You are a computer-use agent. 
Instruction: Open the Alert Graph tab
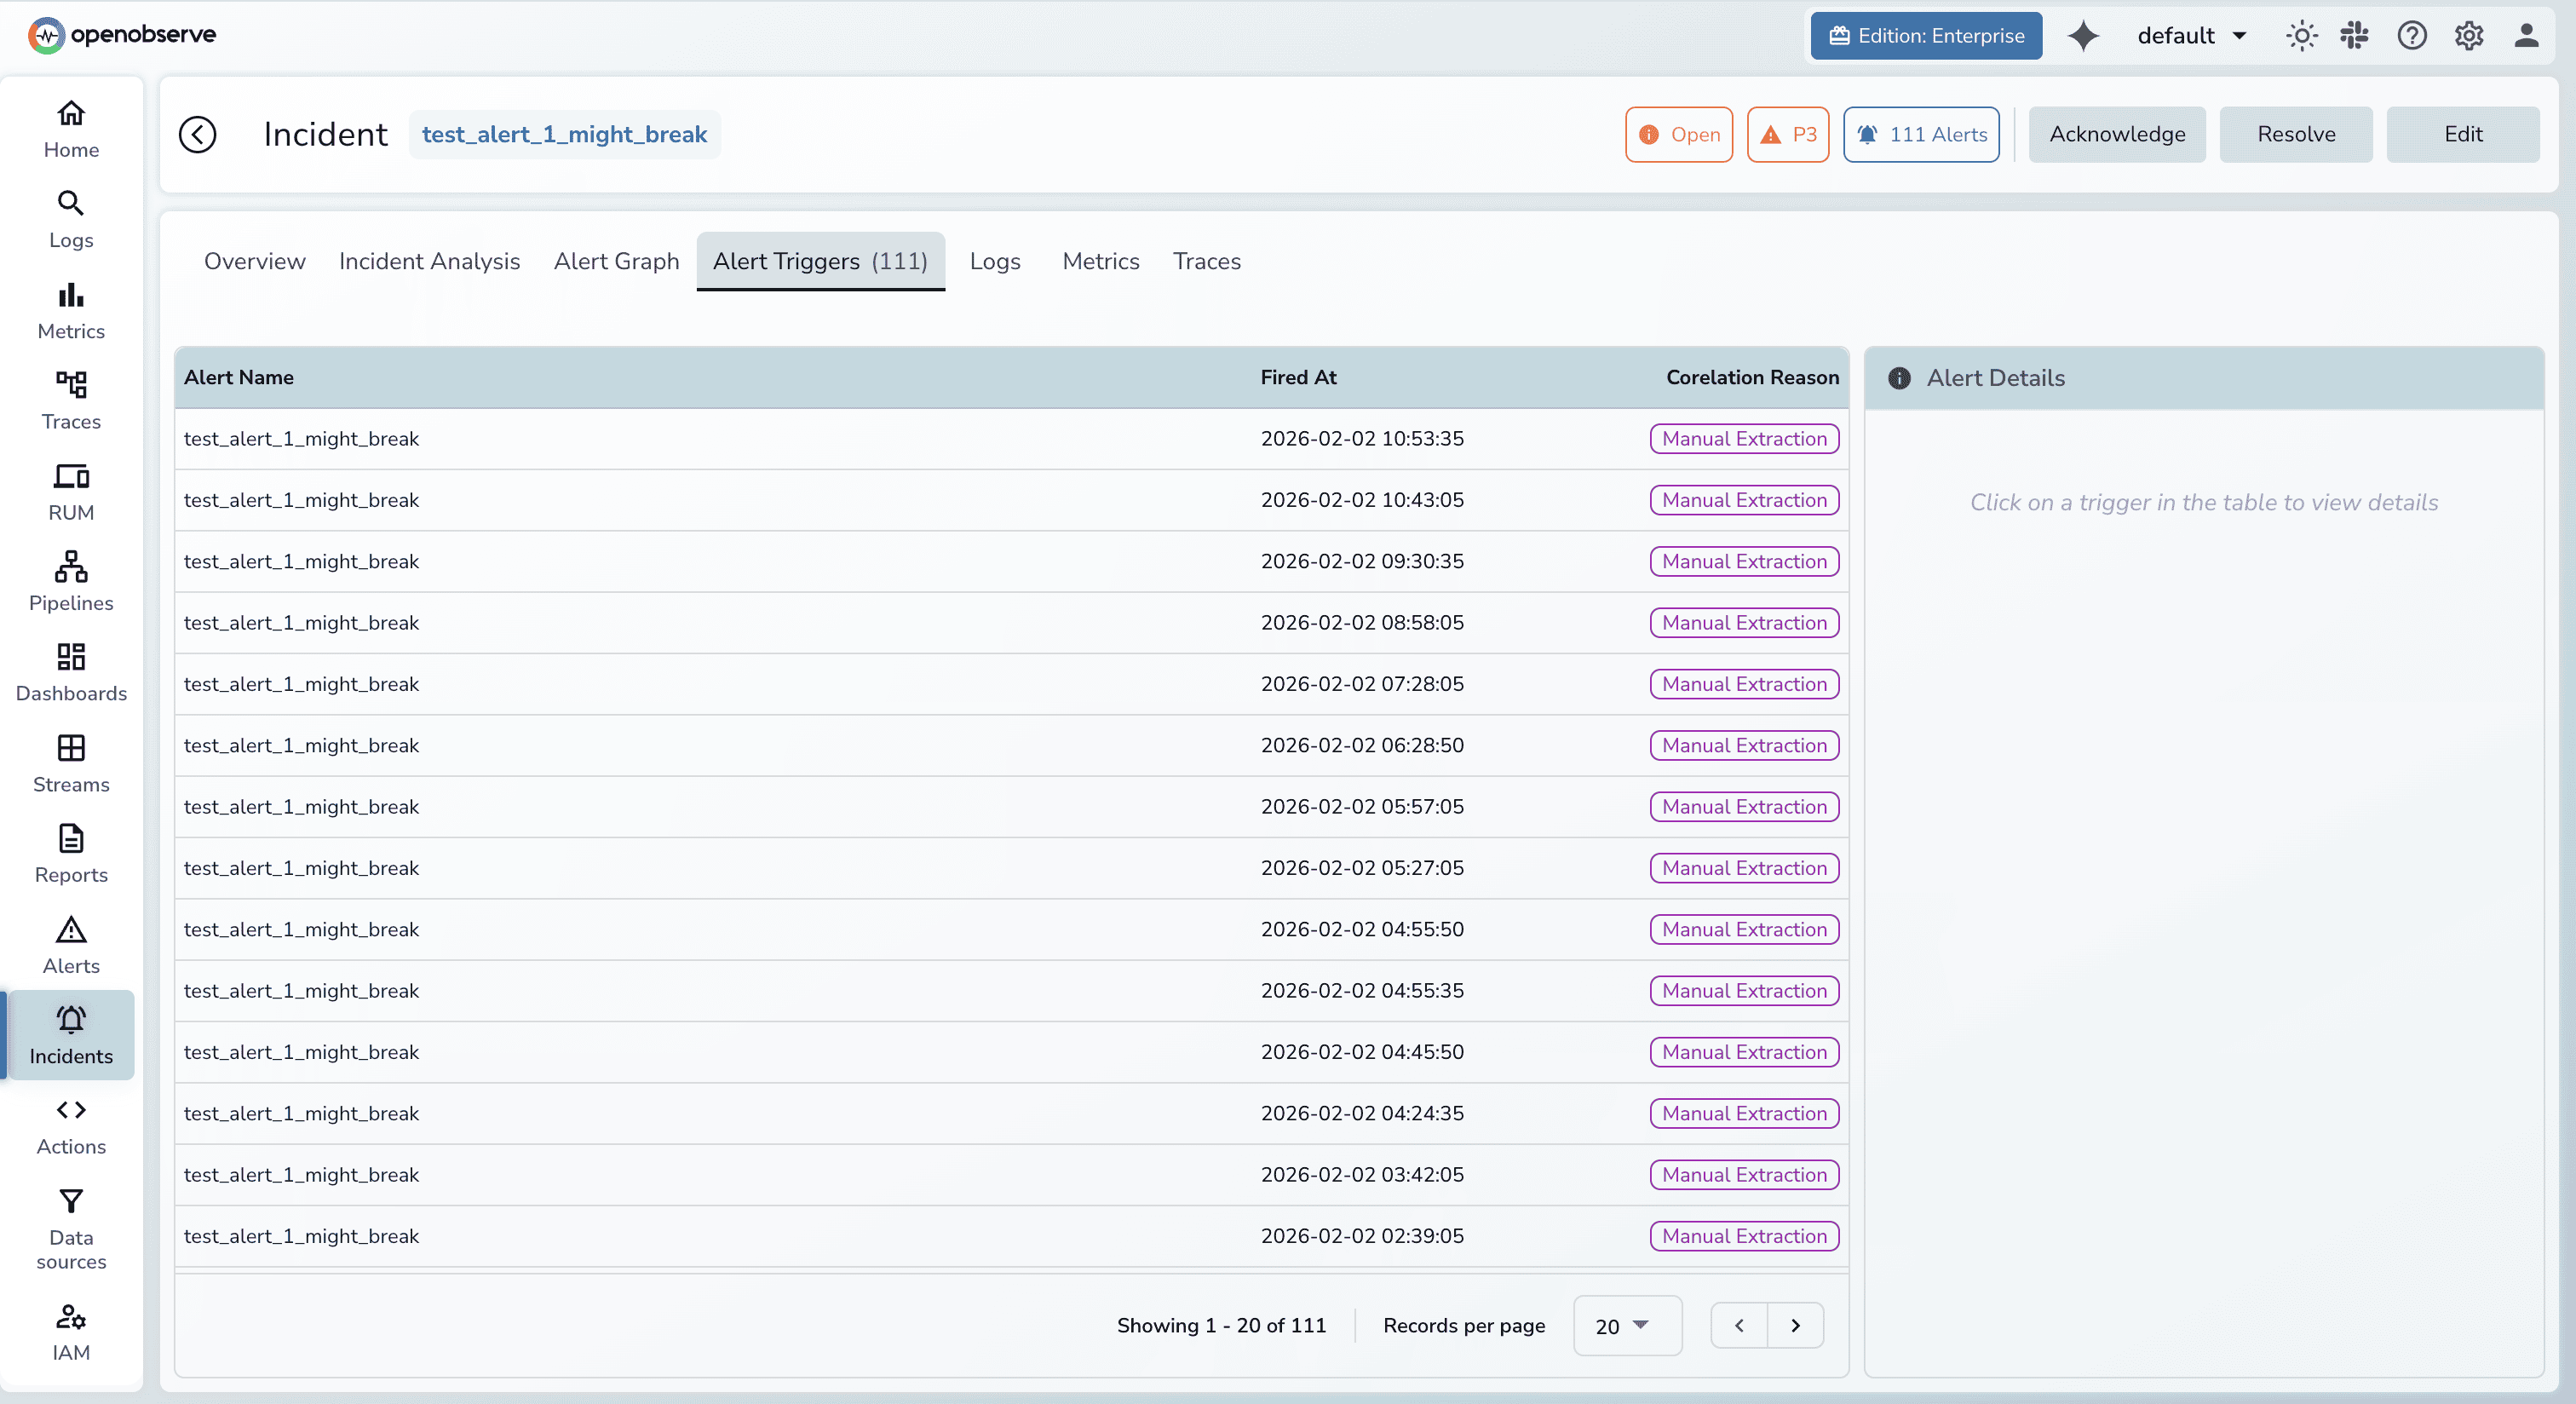616,261
